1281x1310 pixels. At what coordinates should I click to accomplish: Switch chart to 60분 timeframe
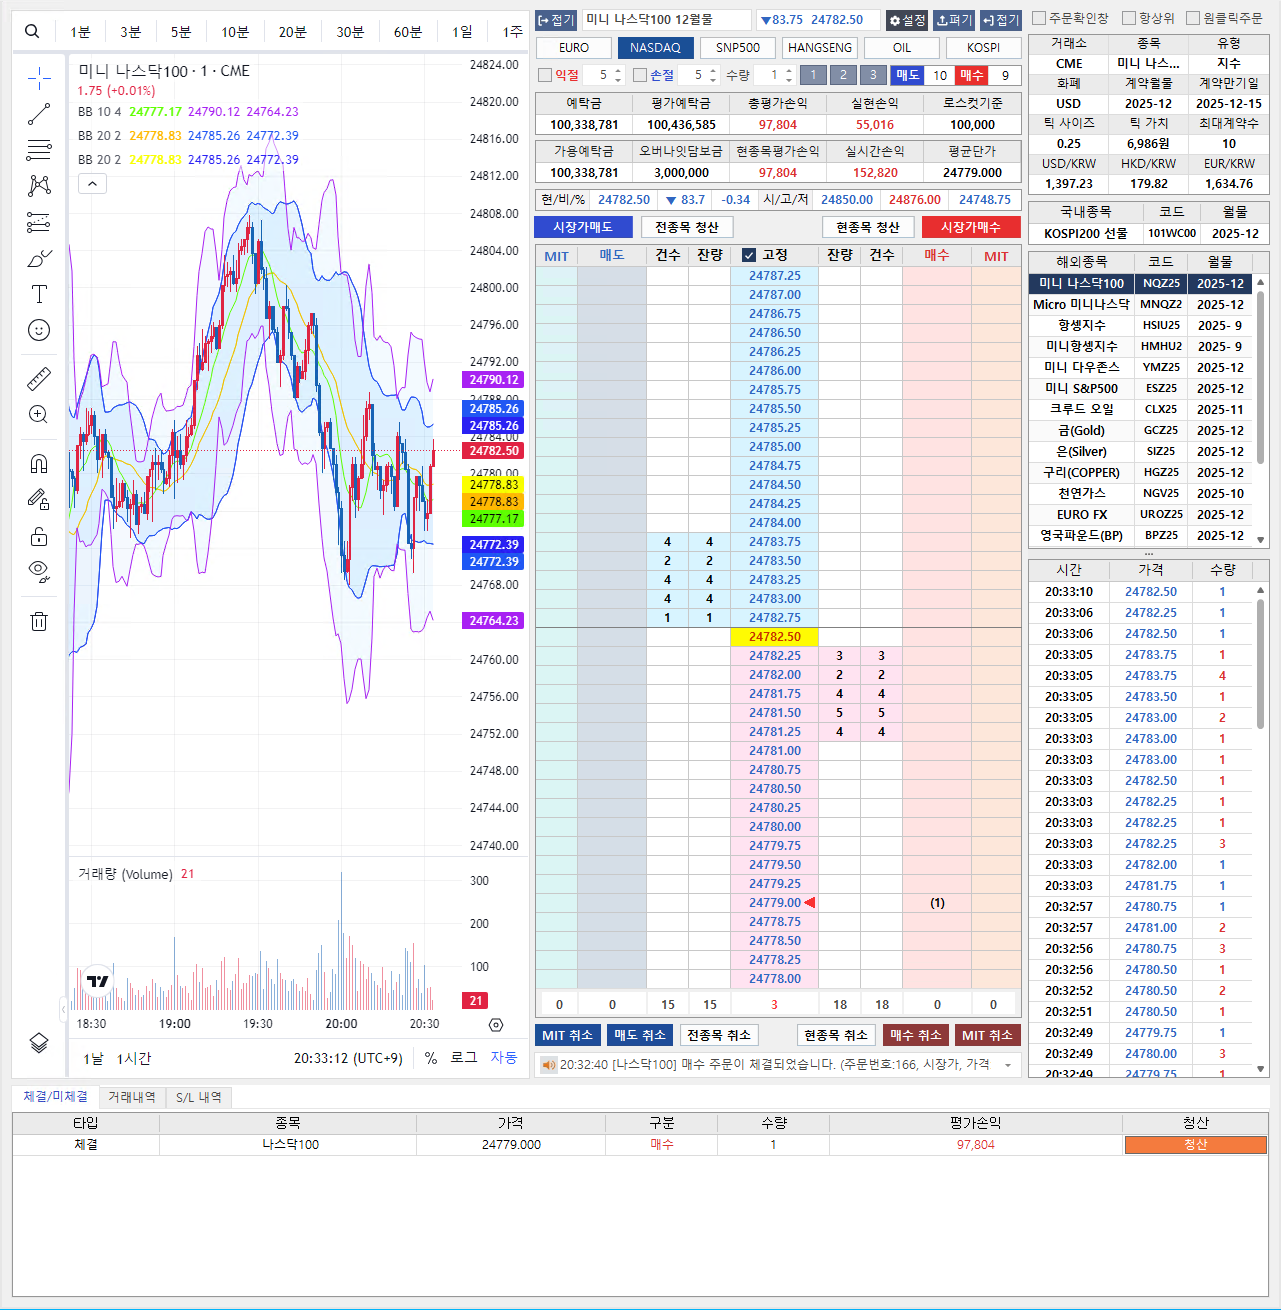(408, 32)
